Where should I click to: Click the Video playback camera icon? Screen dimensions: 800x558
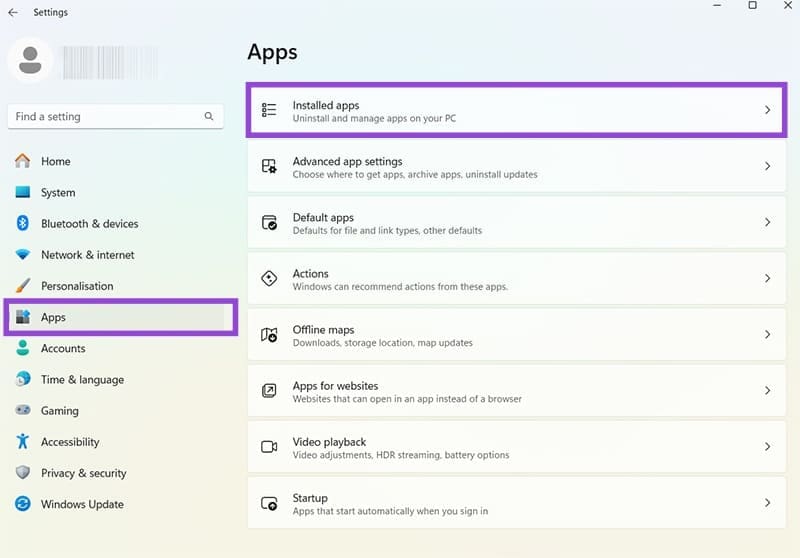[x=269, y=447]
